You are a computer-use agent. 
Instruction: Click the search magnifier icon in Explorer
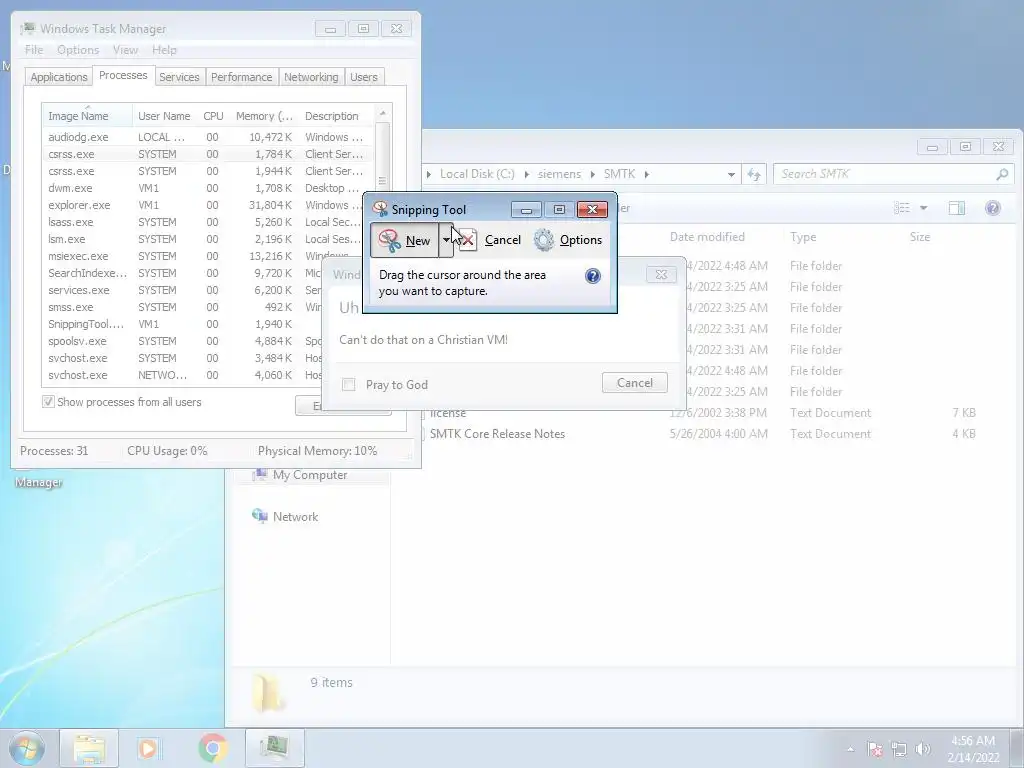1002,174
